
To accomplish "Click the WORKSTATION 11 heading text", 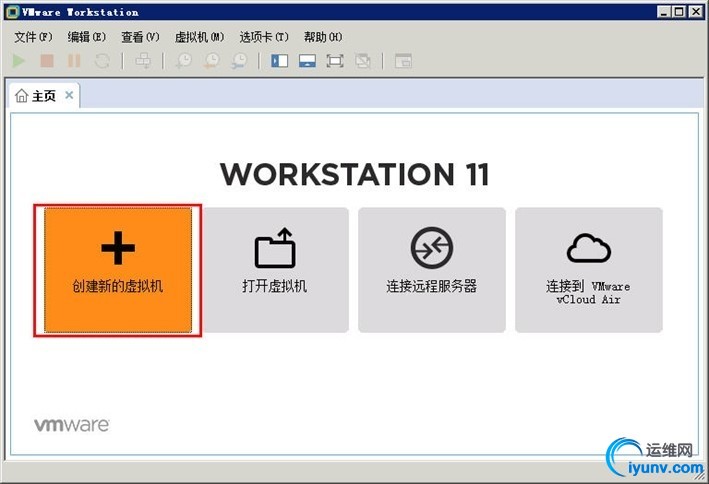I will click(355, 174).
